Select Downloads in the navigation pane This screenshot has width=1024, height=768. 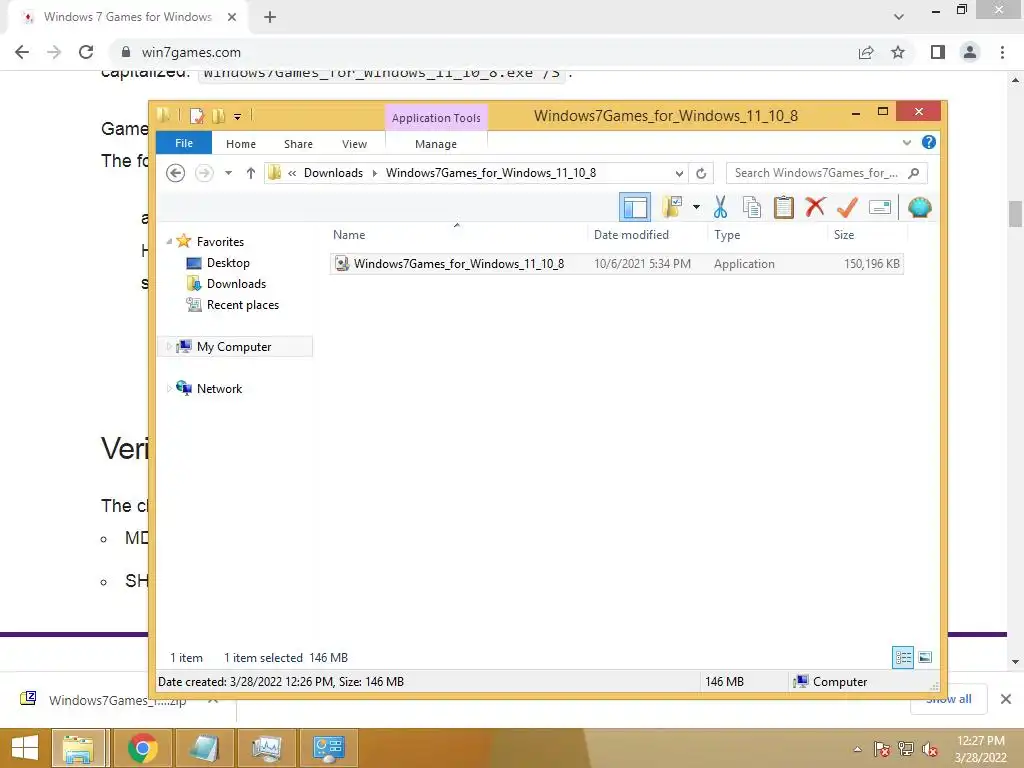click(236, 283)
